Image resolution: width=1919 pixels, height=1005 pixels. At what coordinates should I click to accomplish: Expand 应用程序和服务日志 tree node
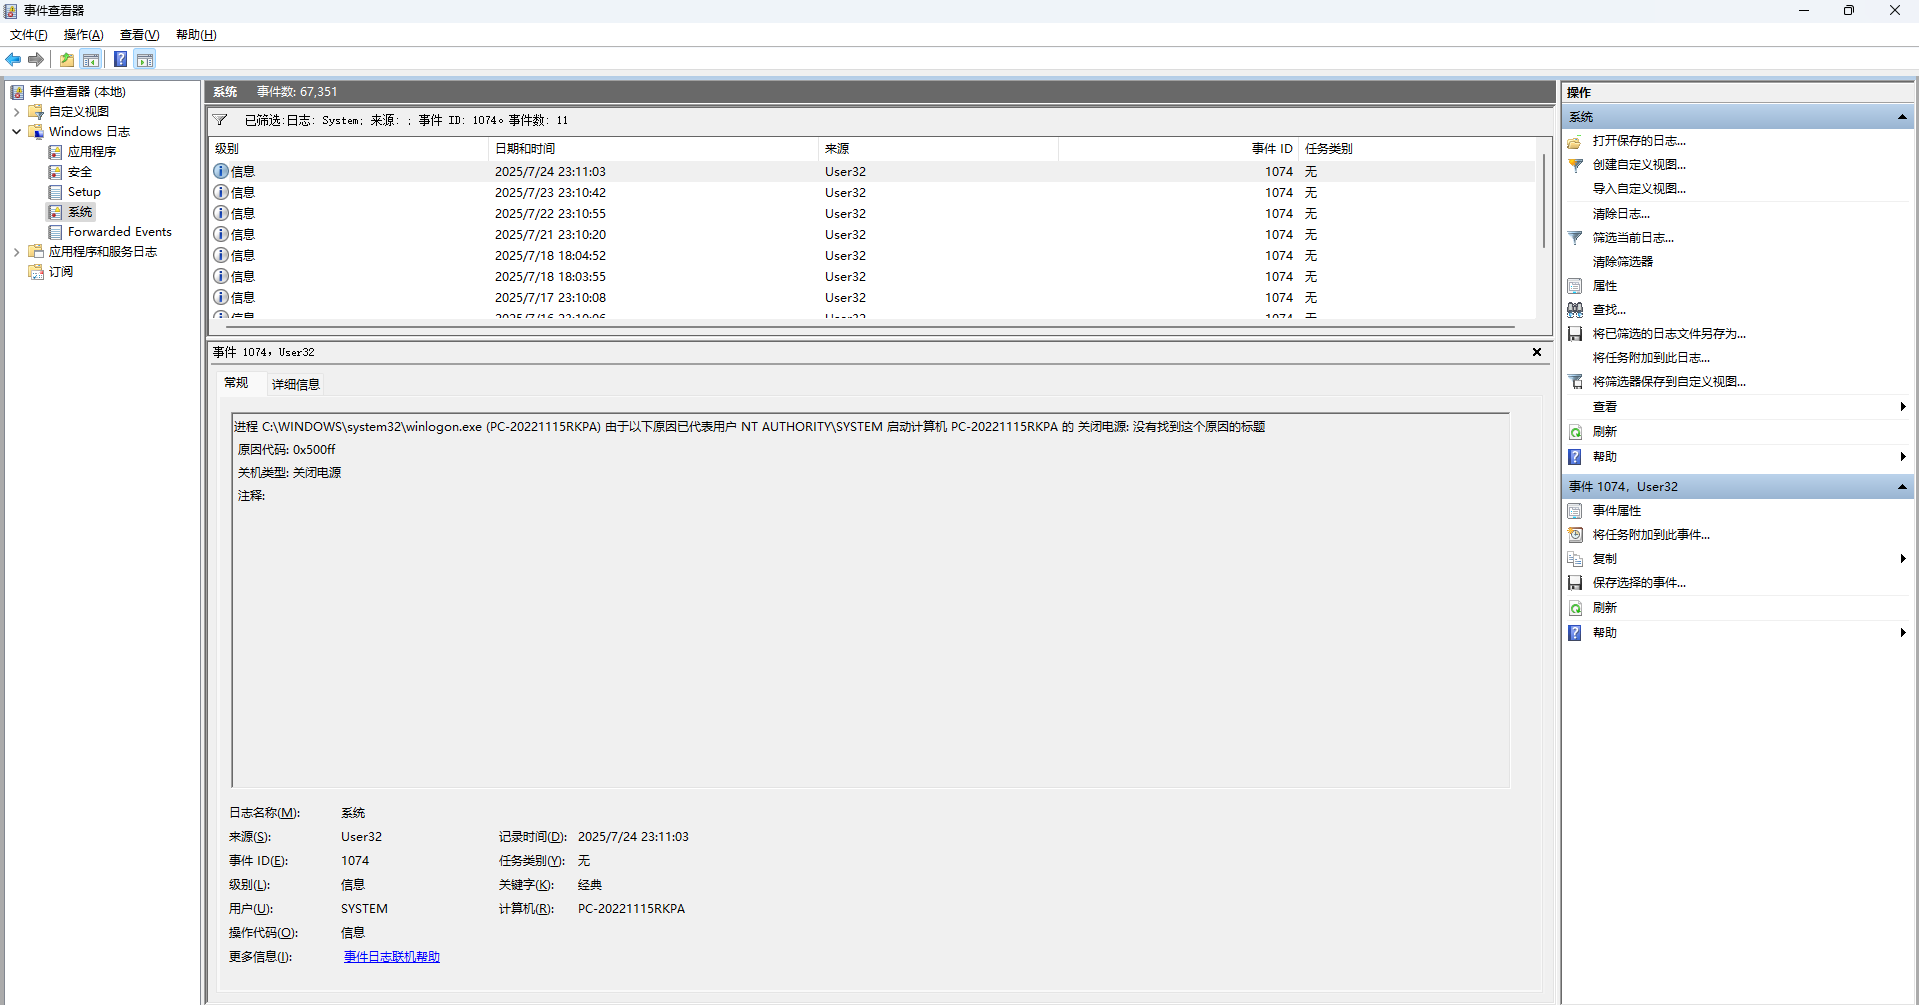17,252
